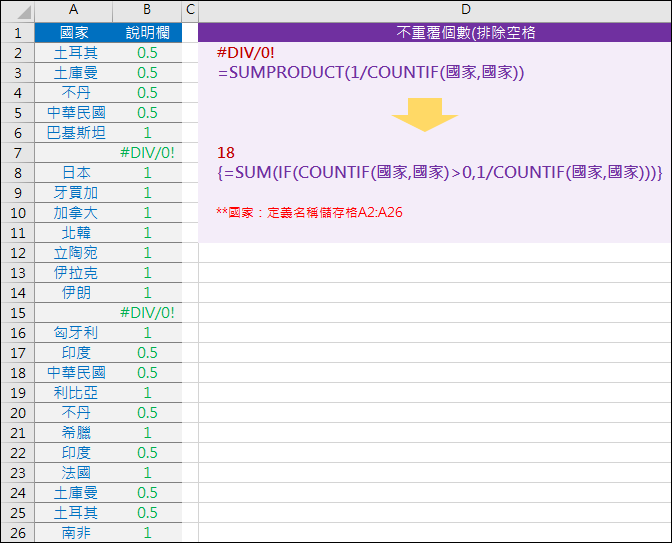Select cell 不丹 in row 4
The image size is (672, 543).
pos(74,93)
